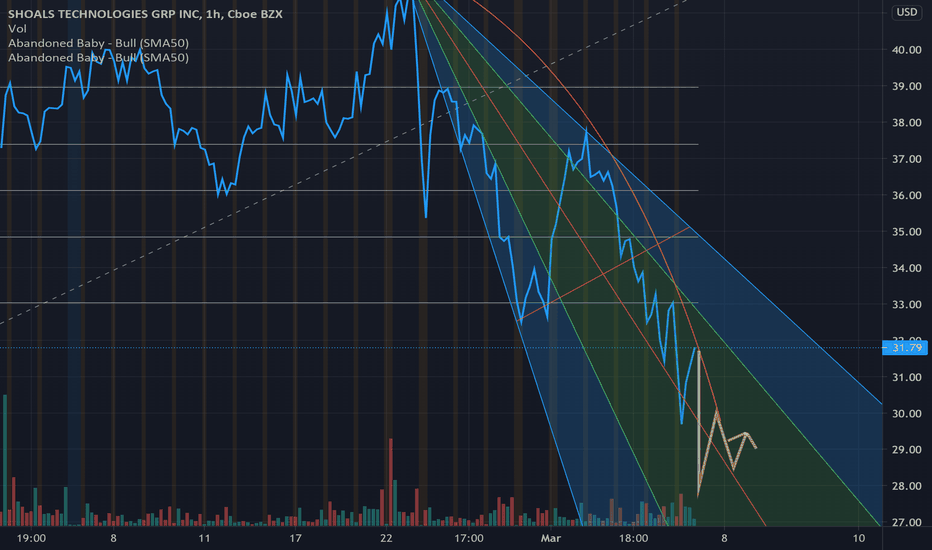Click the 35.00 price axis label
Screen dimensions: 932x550
906,232
